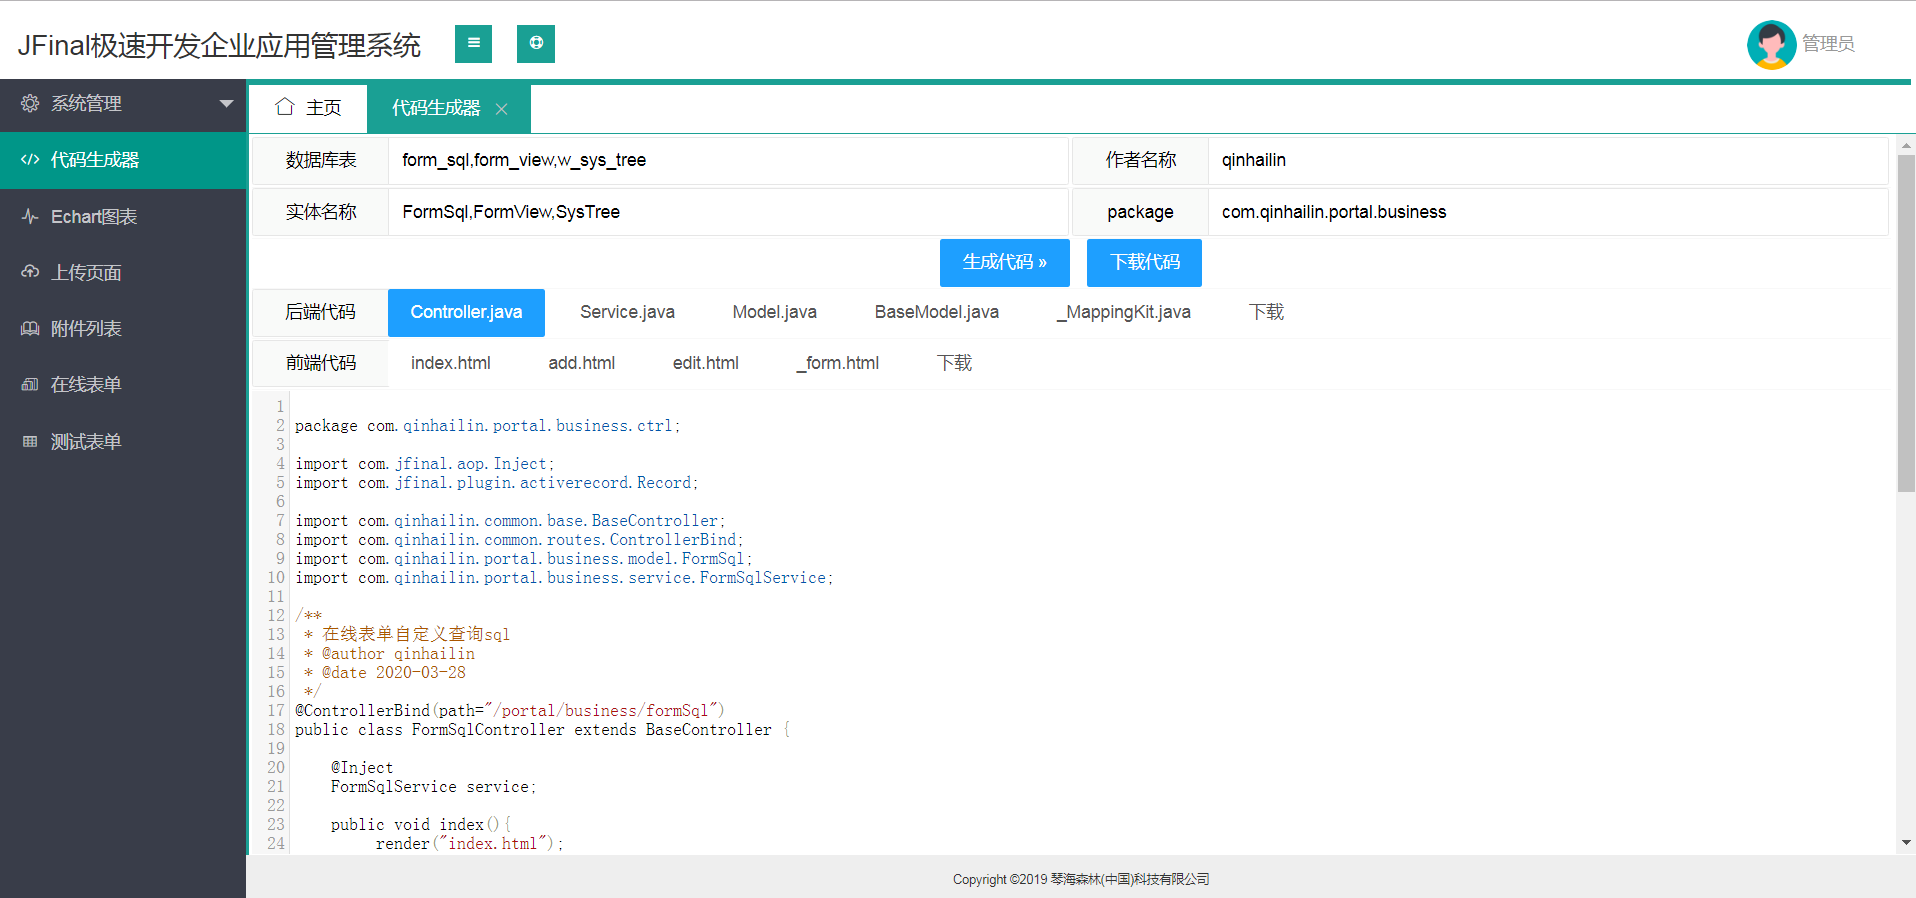
Task: Click the scrollbar up arrow
Action: [x=1906, y=145]
